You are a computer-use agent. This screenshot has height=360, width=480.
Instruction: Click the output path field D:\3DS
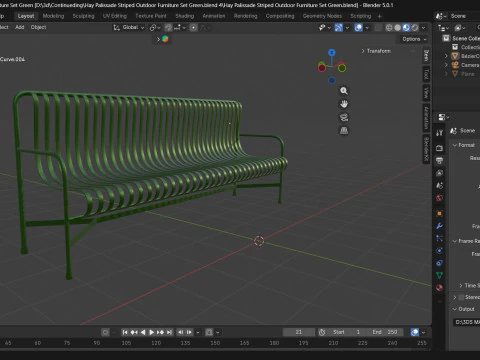pos(467,322)
